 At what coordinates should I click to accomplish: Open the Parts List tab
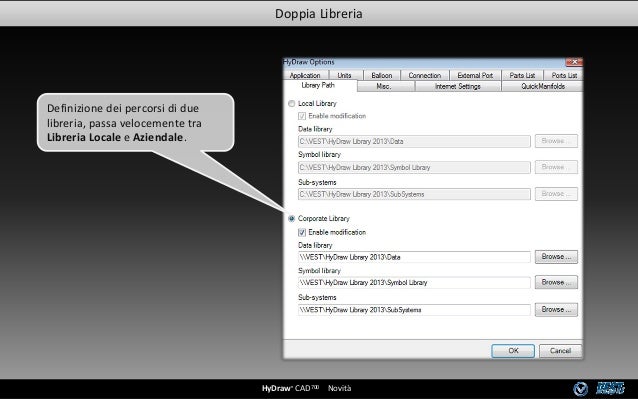click(x=522, y=75)
